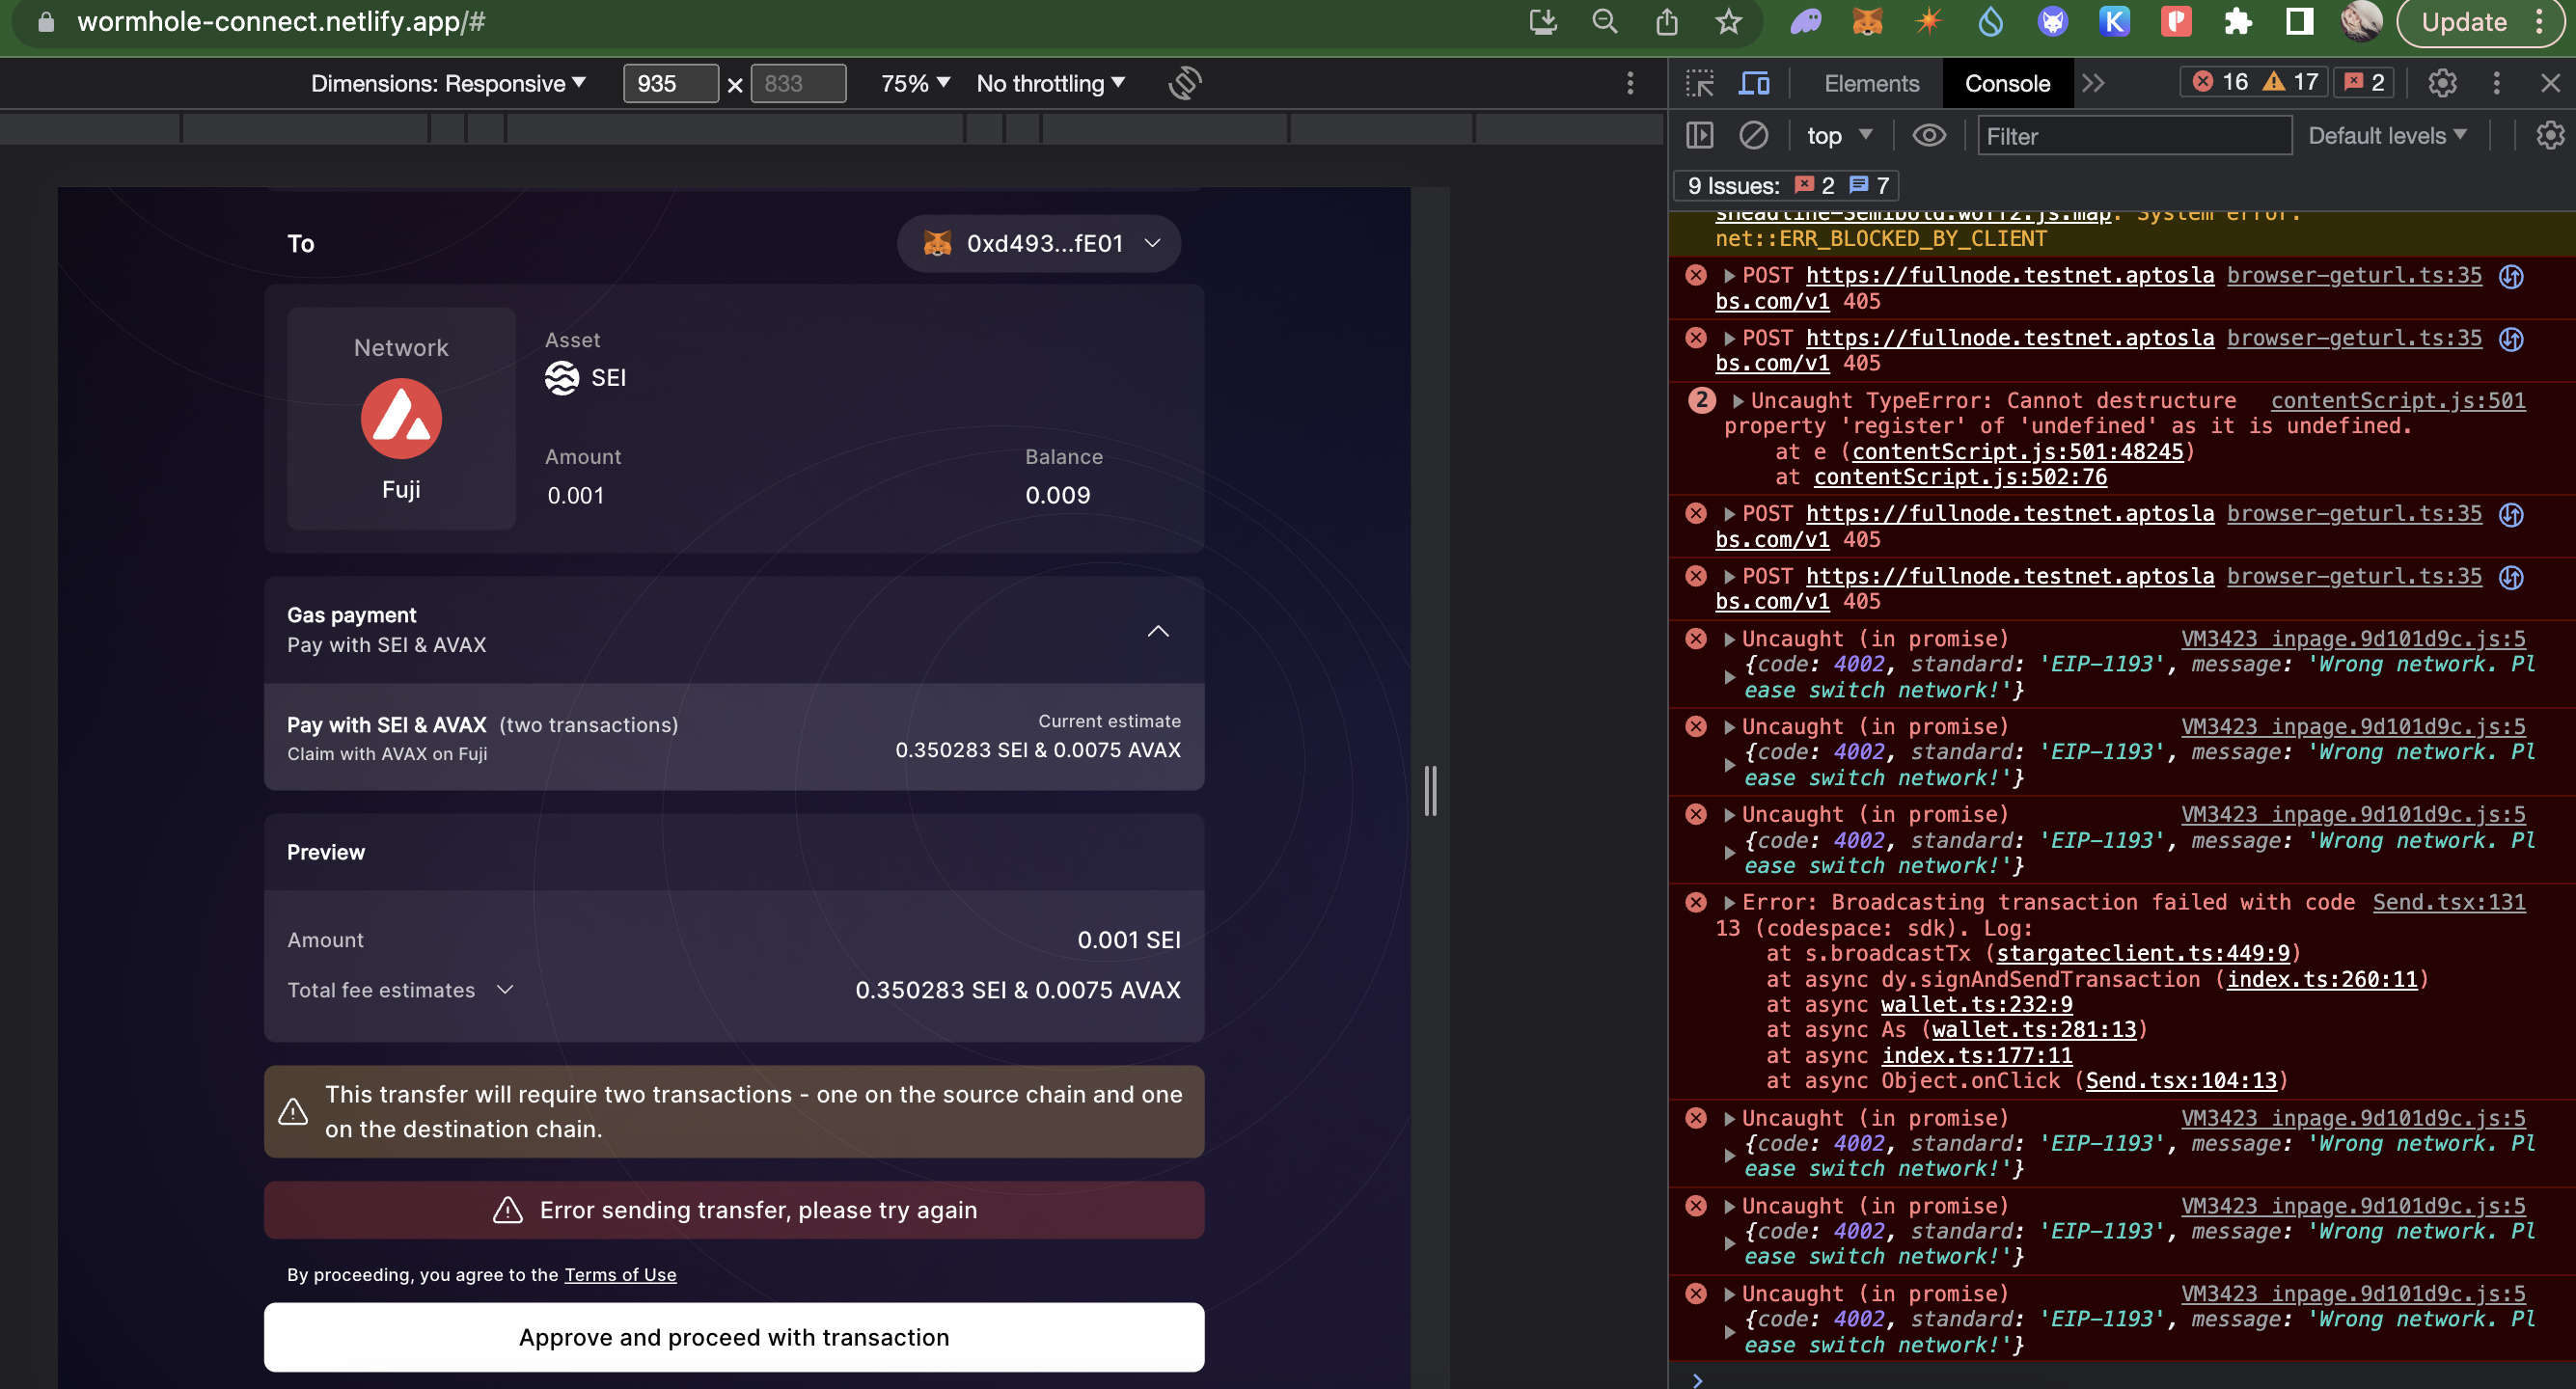
Task: Select the Console tab
Action: point(2007,83)
